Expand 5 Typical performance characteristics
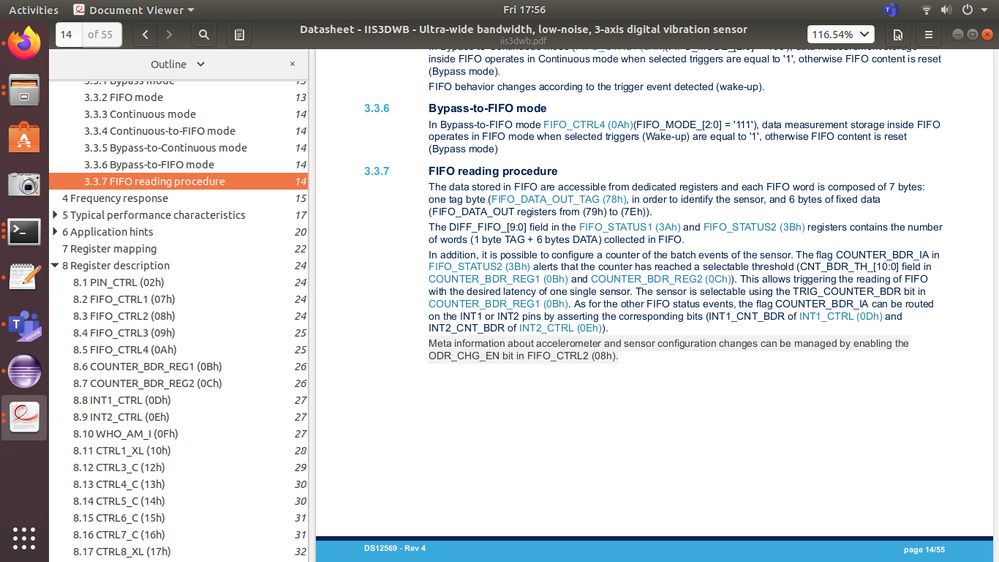999x562 pixels. [55, 215]
